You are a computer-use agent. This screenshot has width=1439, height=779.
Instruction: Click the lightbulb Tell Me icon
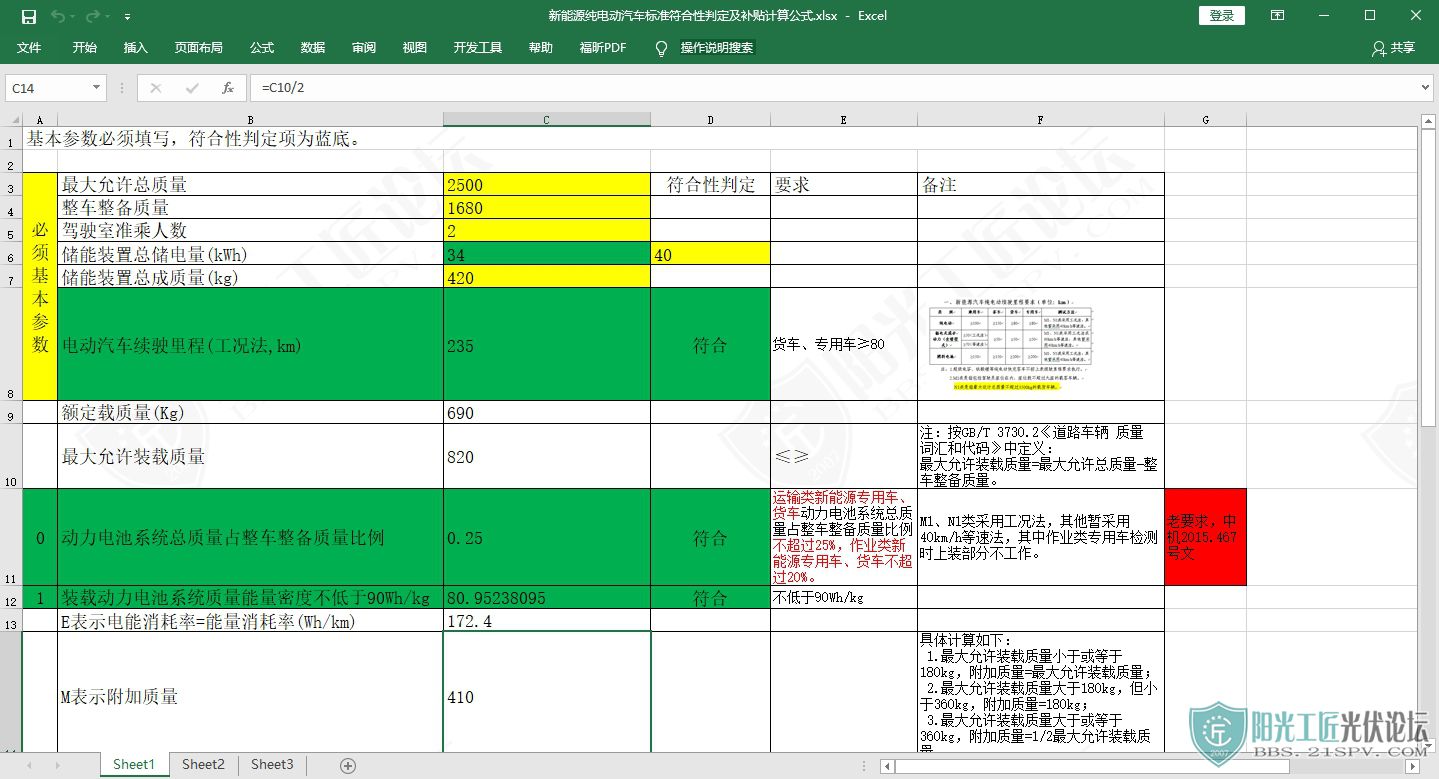click(x=661, y=48)
